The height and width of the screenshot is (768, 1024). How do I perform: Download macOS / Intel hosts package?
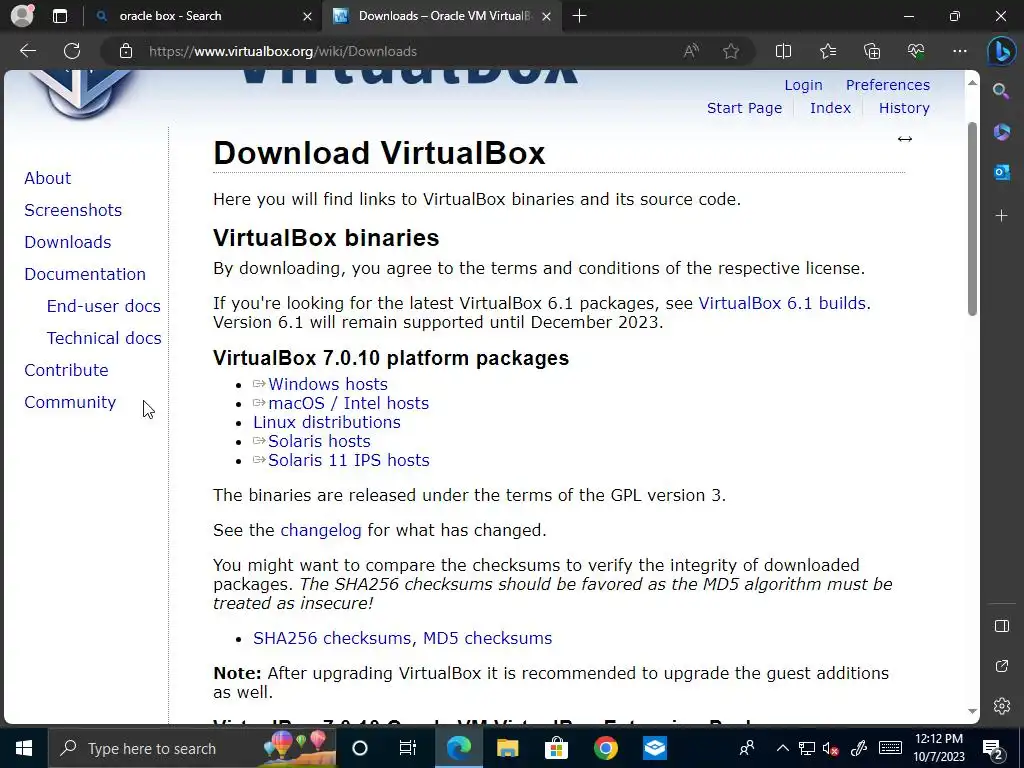pyautogui.click(x=348, y=403)
